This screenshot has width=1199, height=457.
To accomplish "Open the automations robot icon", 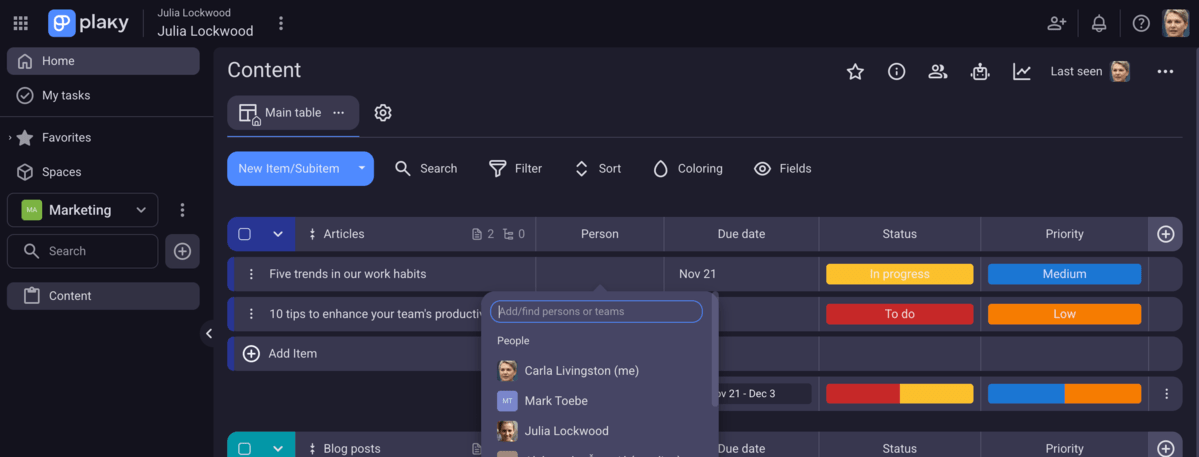I will click(x=980, y=72).
